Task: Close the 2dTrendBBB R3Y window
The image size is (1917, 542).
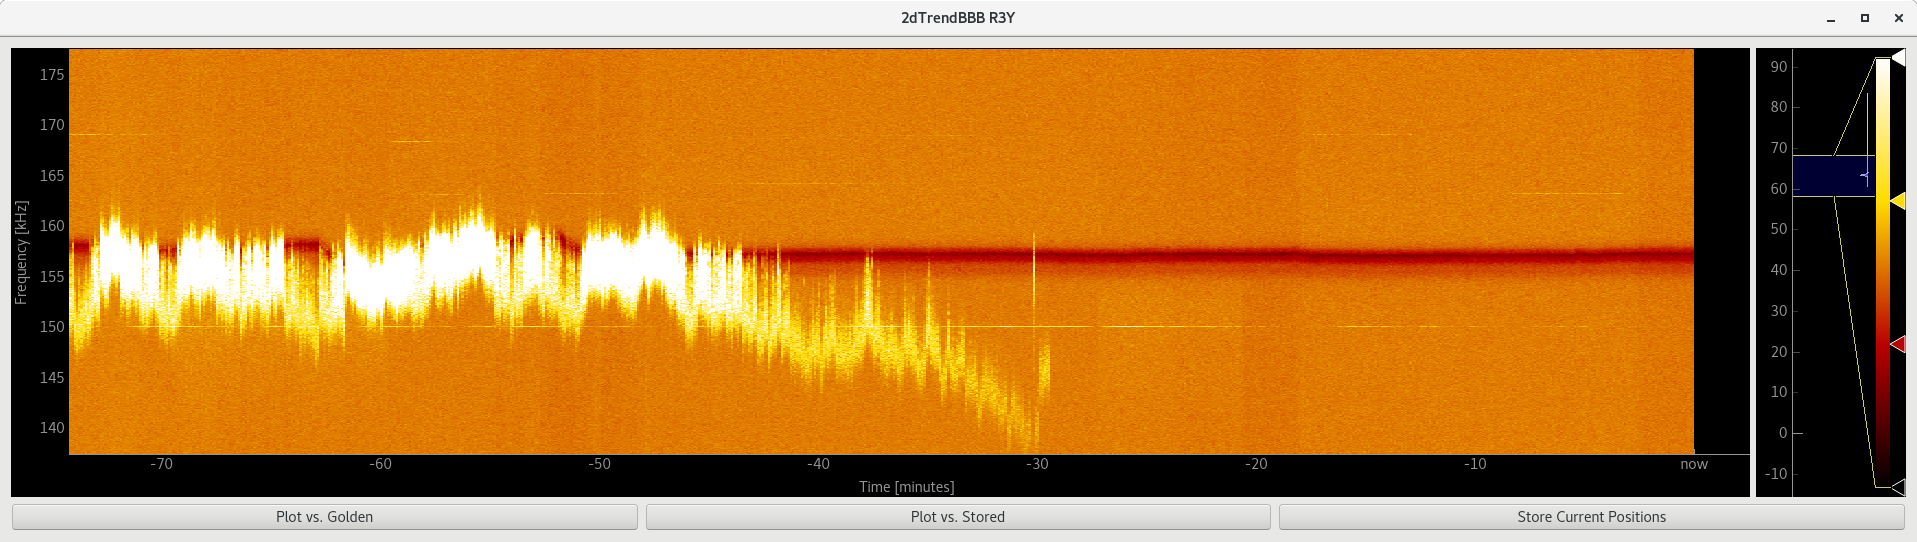Action: [1898, 18]
